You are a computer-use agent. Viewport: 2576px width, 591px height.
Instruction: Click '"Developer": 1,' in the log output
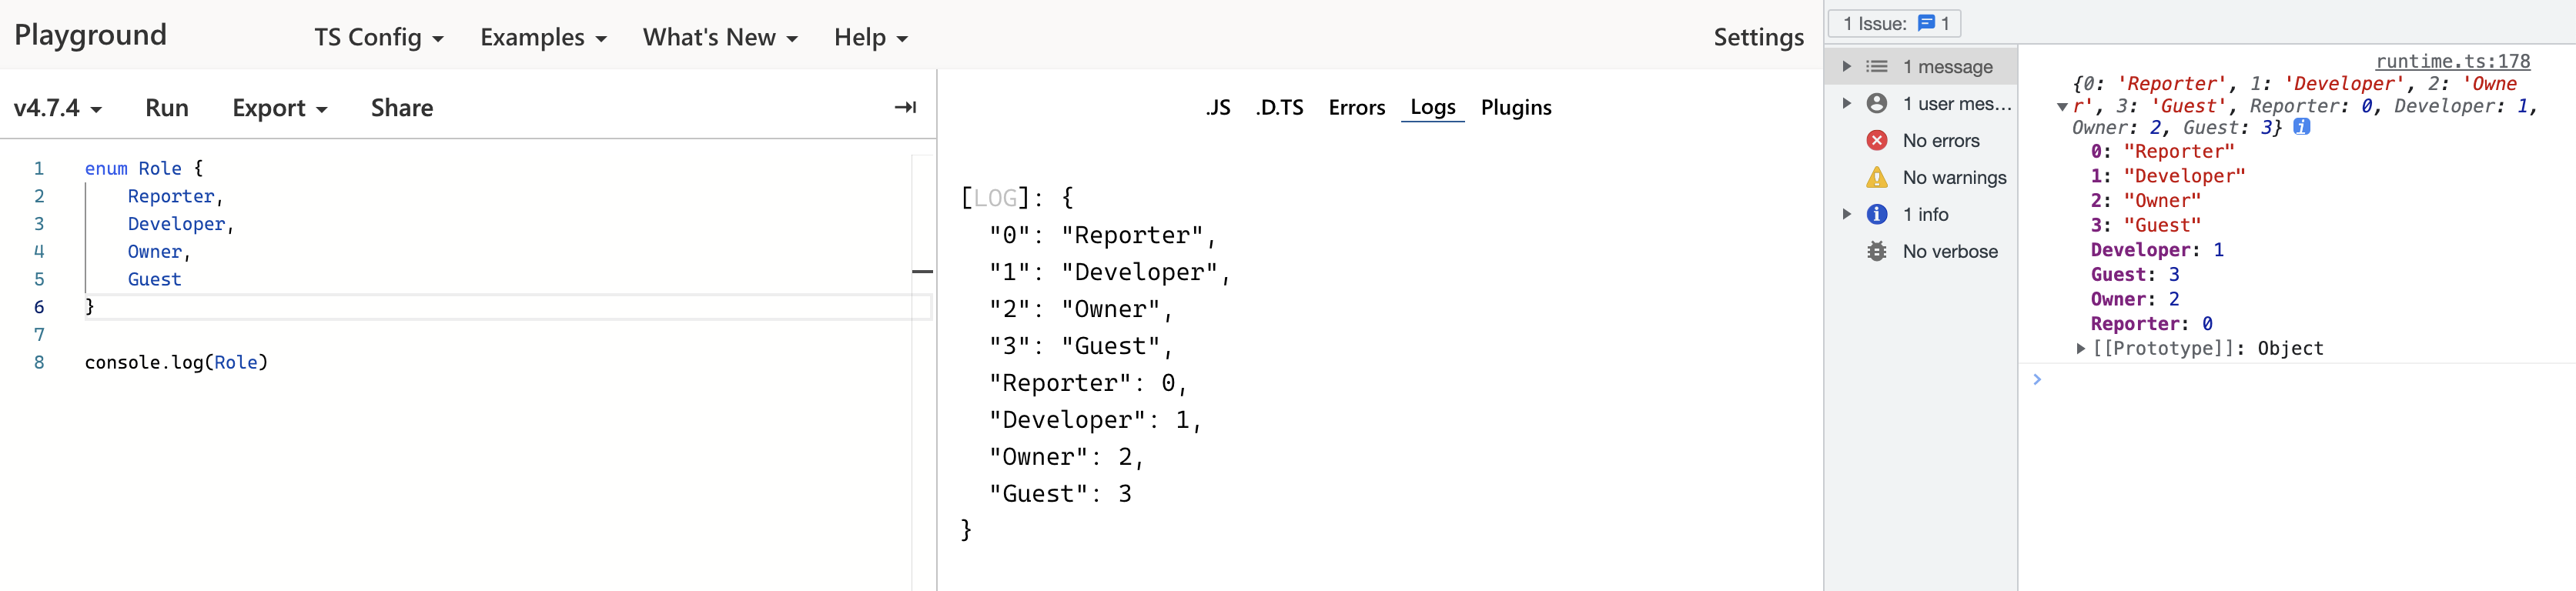[1095, 421]
